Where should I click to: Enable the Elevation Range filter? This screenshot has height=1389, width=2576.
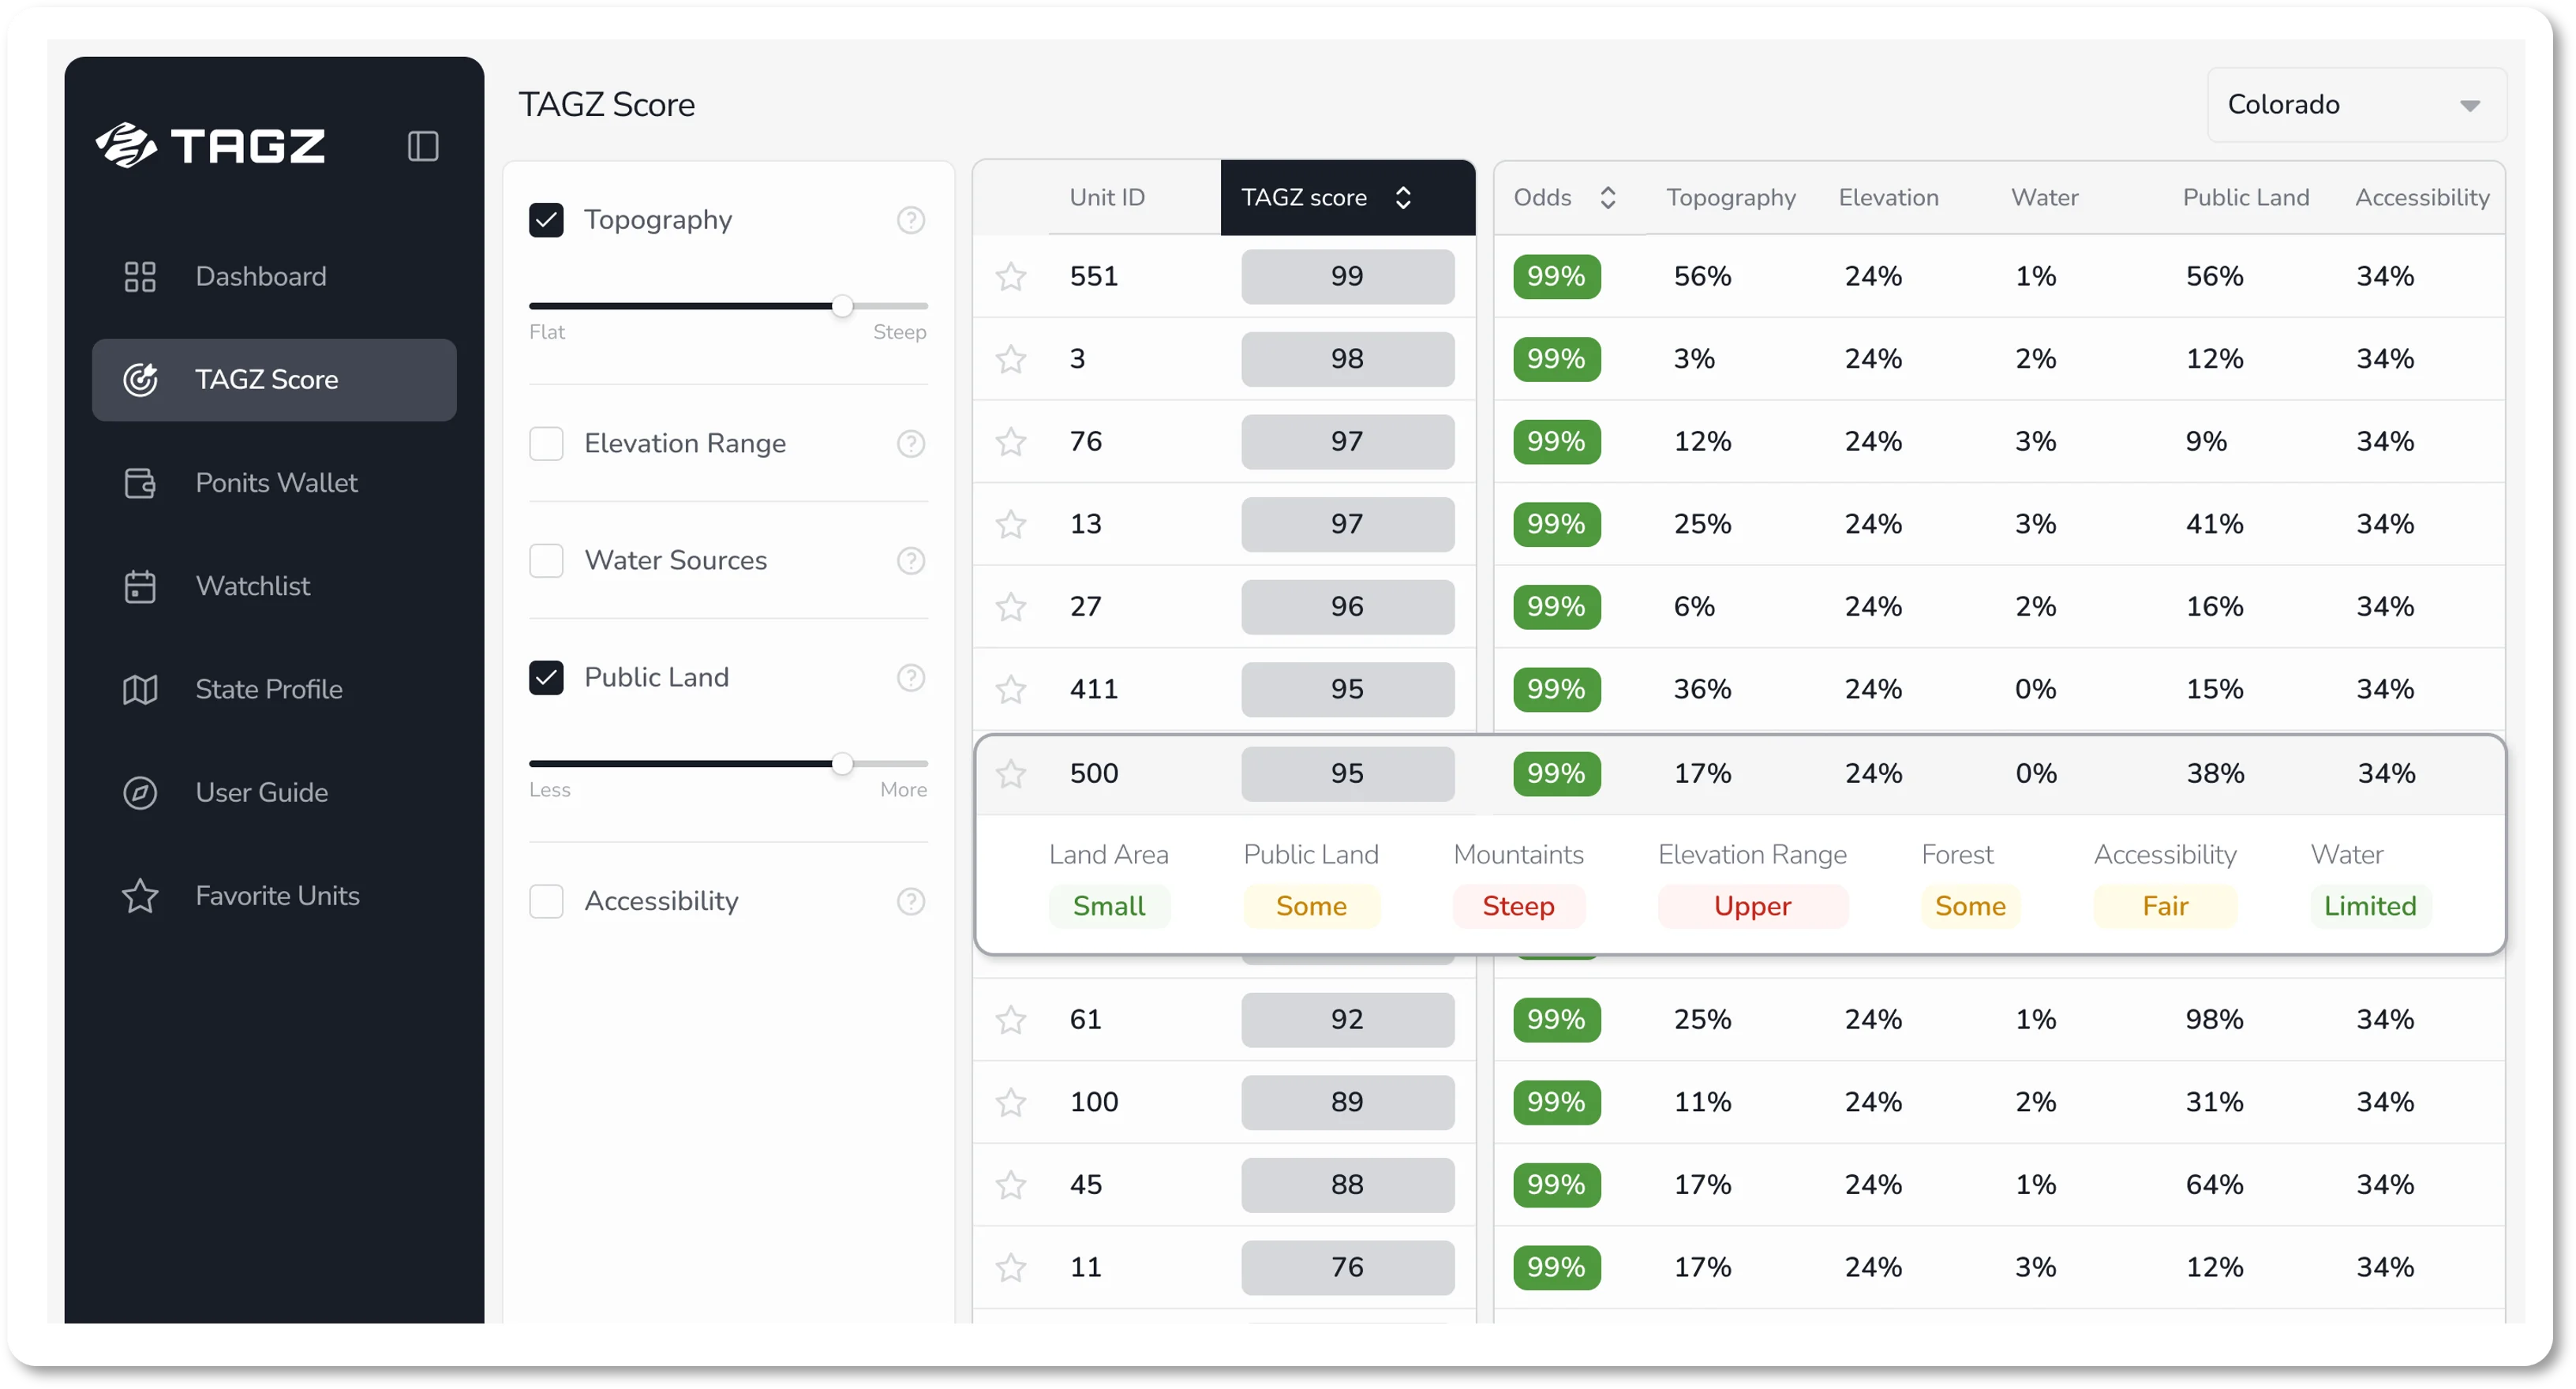click(x=547, y=443)
